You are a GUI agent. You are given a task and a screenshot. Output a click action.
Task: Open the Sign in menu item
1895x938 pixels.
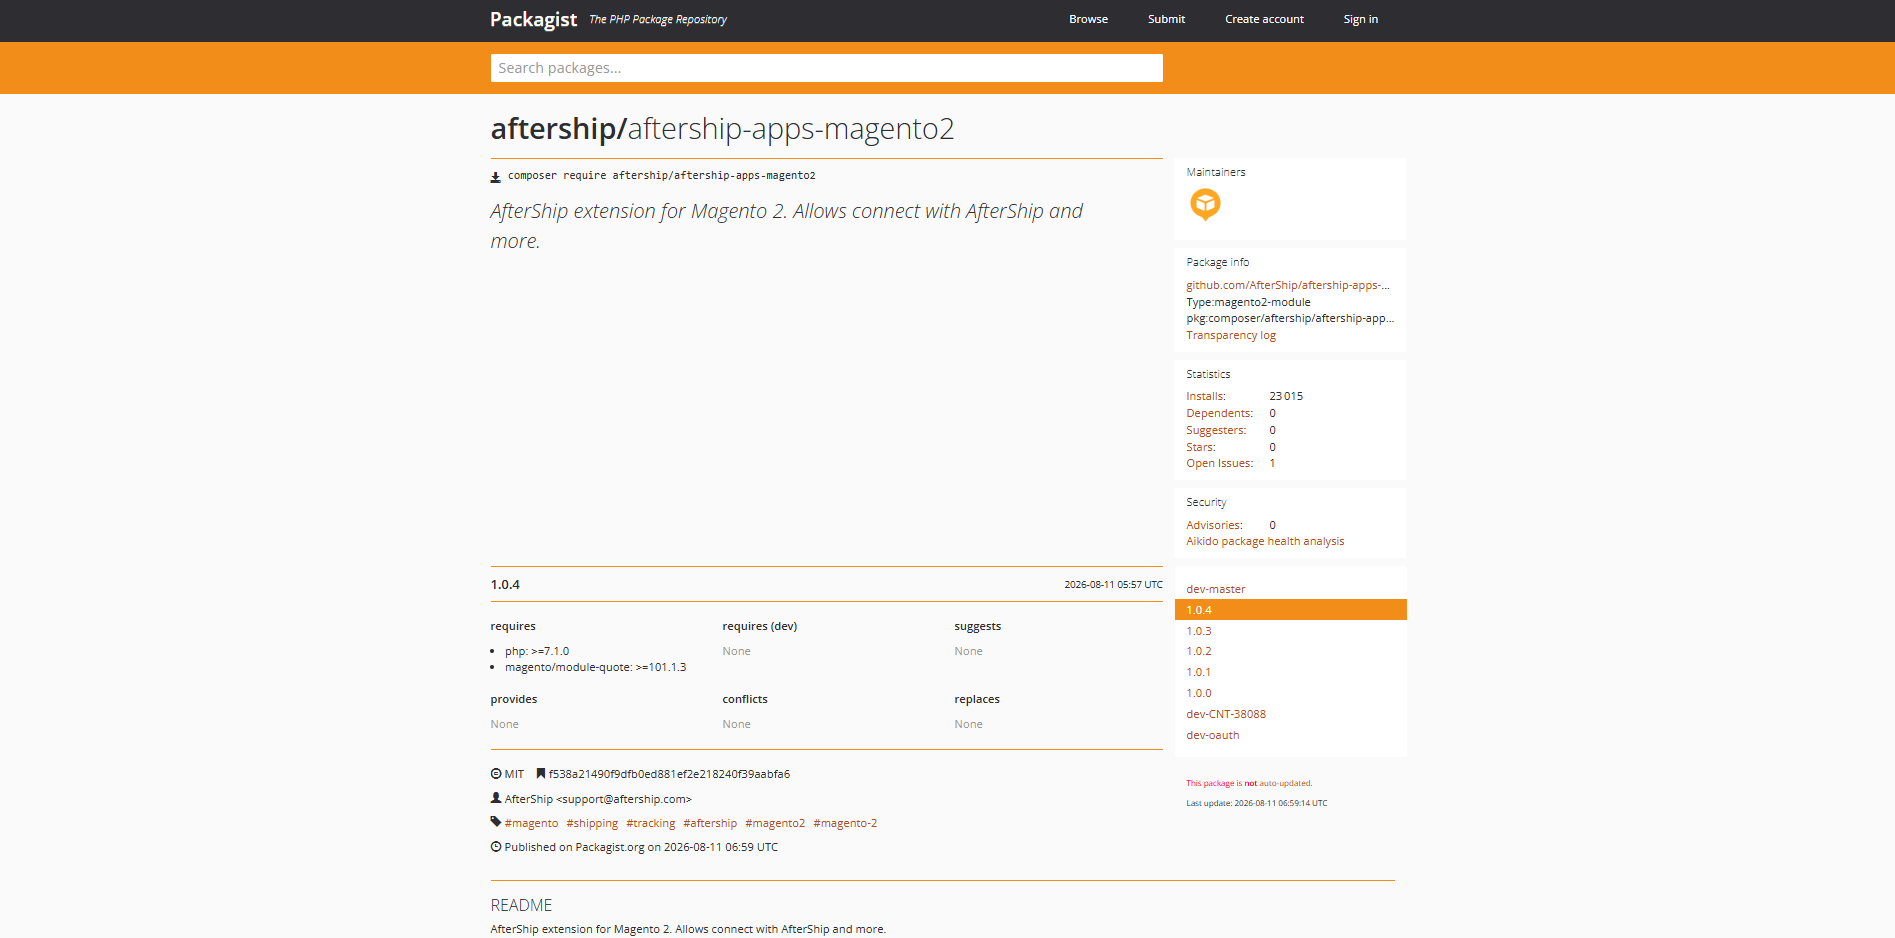[1360, 19]
